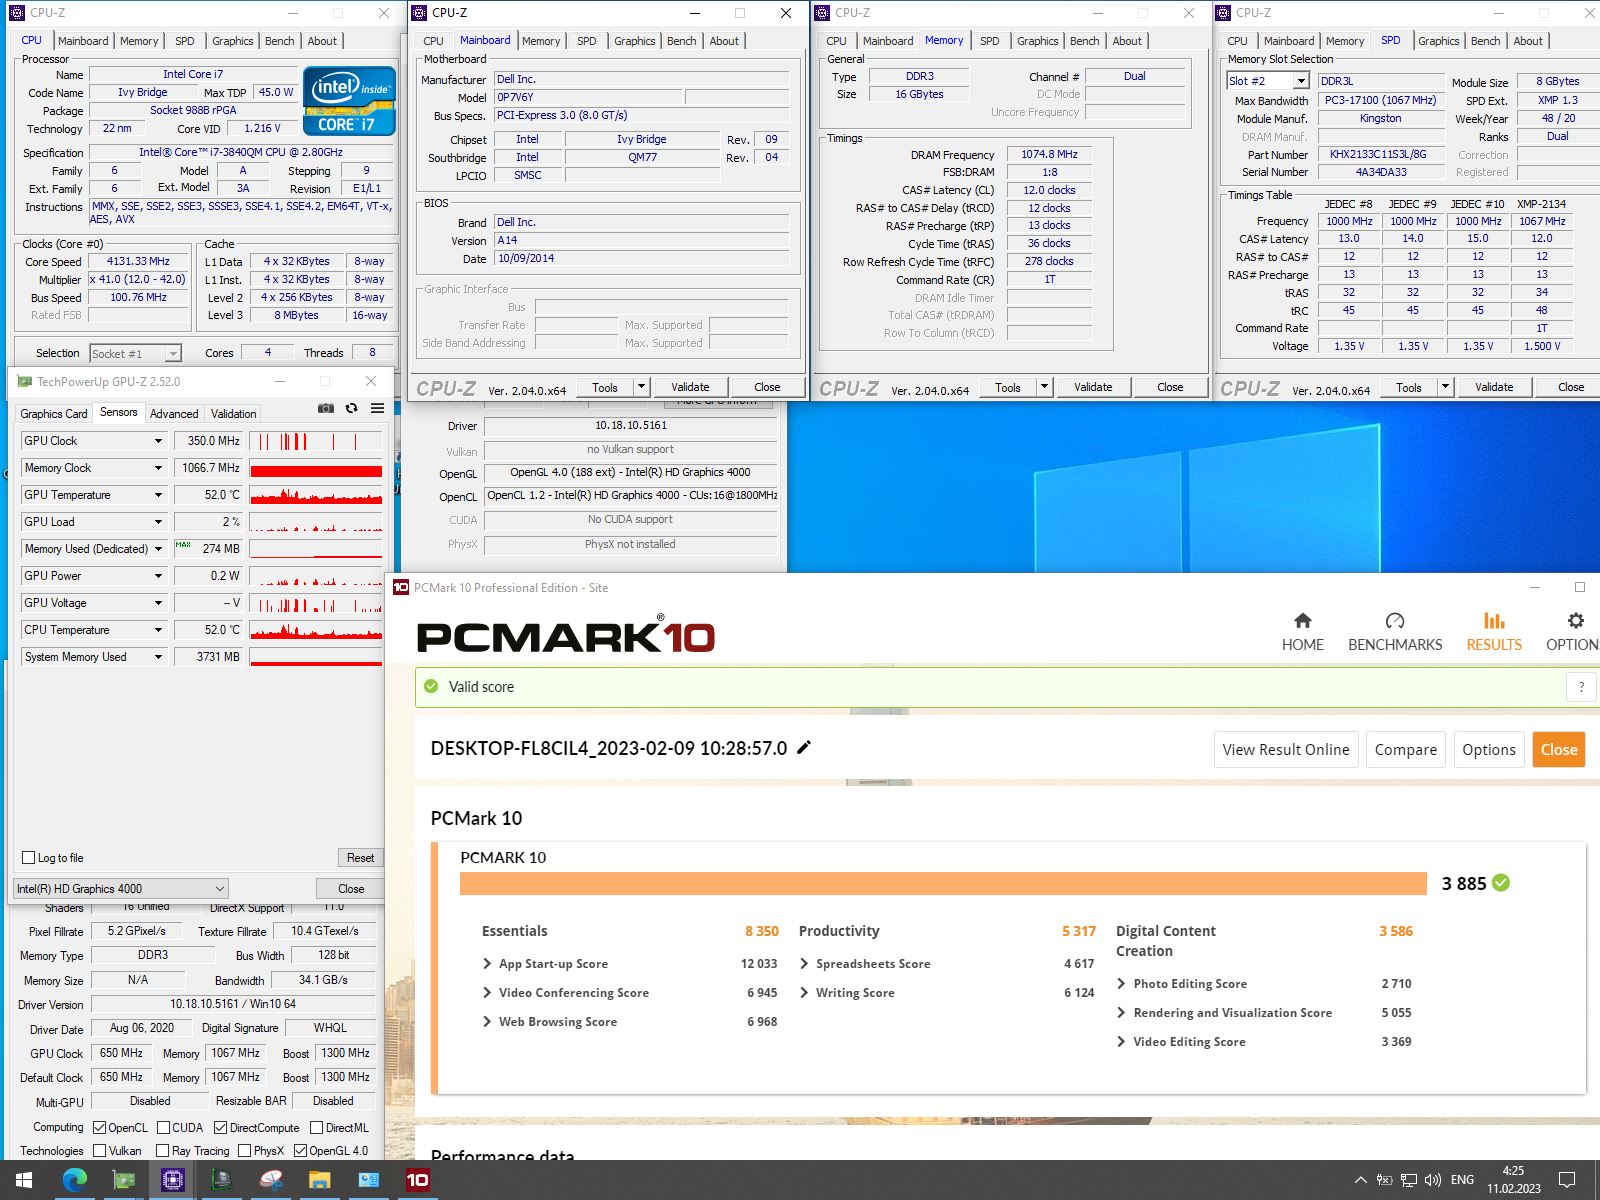Launch Microsoft Edge from the taskbar
This screenshot has height=1200, width=1600.
pos(74,1180)
